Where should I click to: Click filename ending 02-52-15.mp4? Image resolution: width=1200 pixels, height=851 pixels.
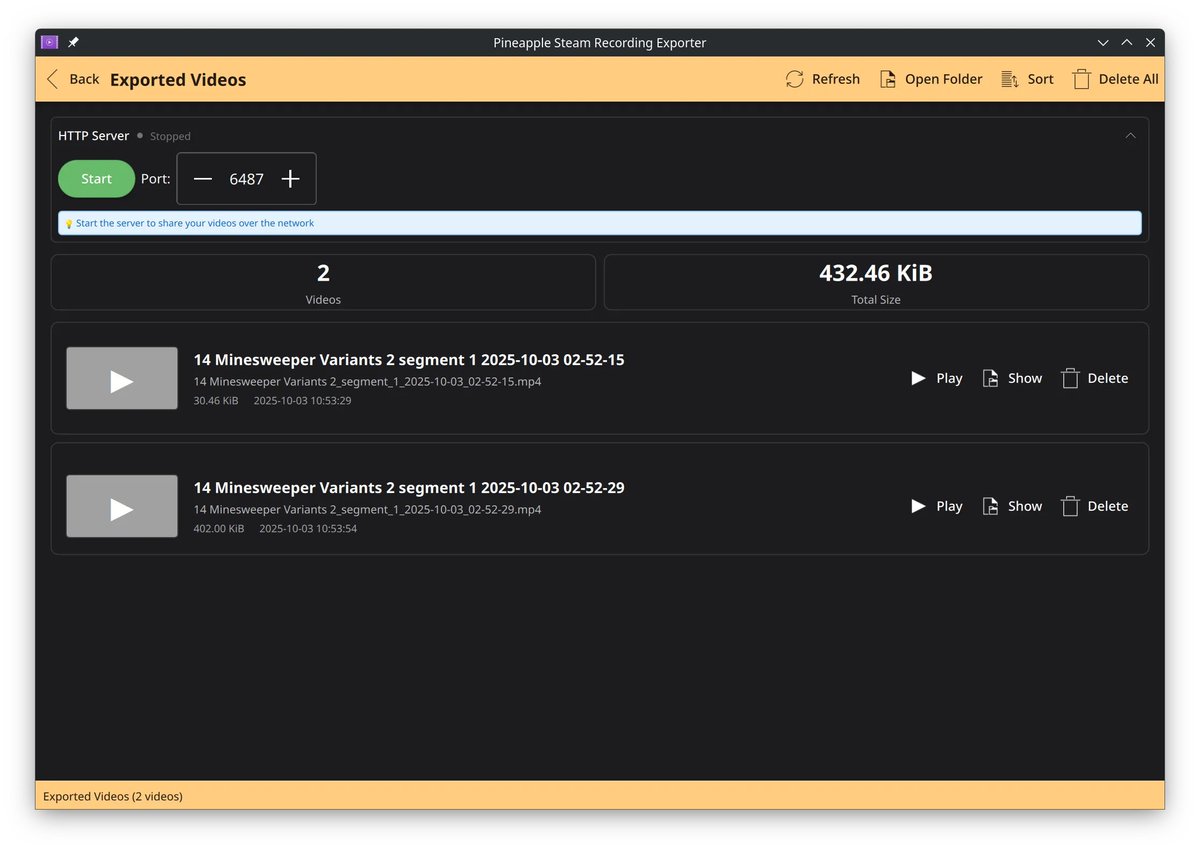tap(367, 382)
